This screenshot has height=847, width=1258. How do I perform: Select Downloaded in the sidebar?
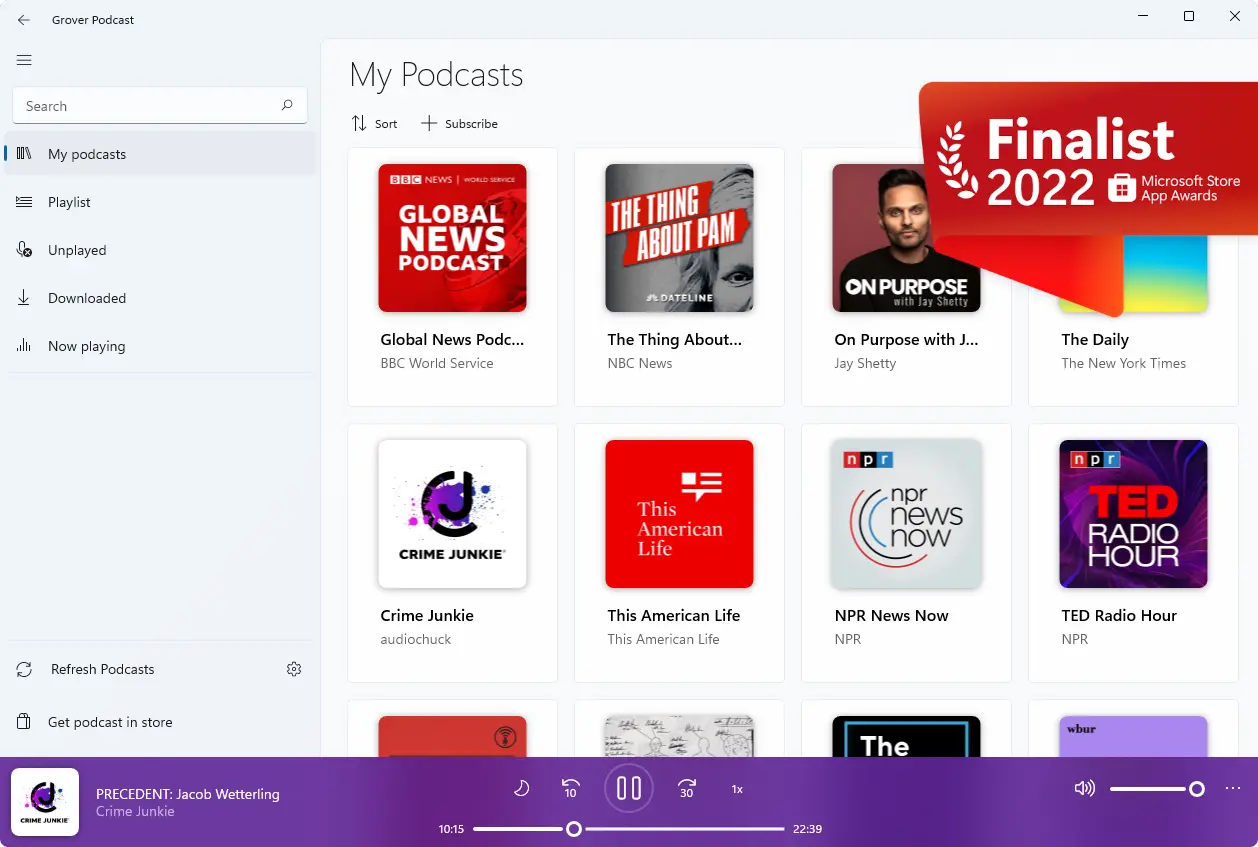87,298
